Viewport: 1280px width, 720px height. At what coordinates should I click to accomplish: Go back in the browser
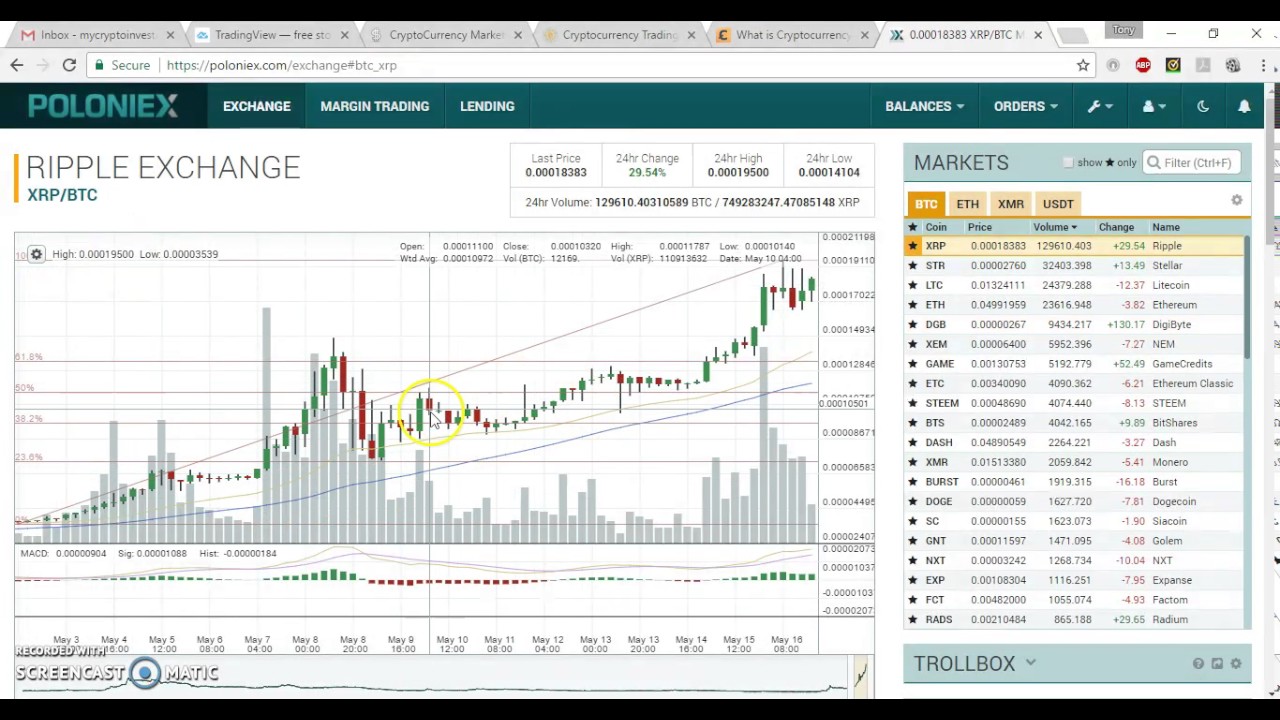(x=17, y=65)
